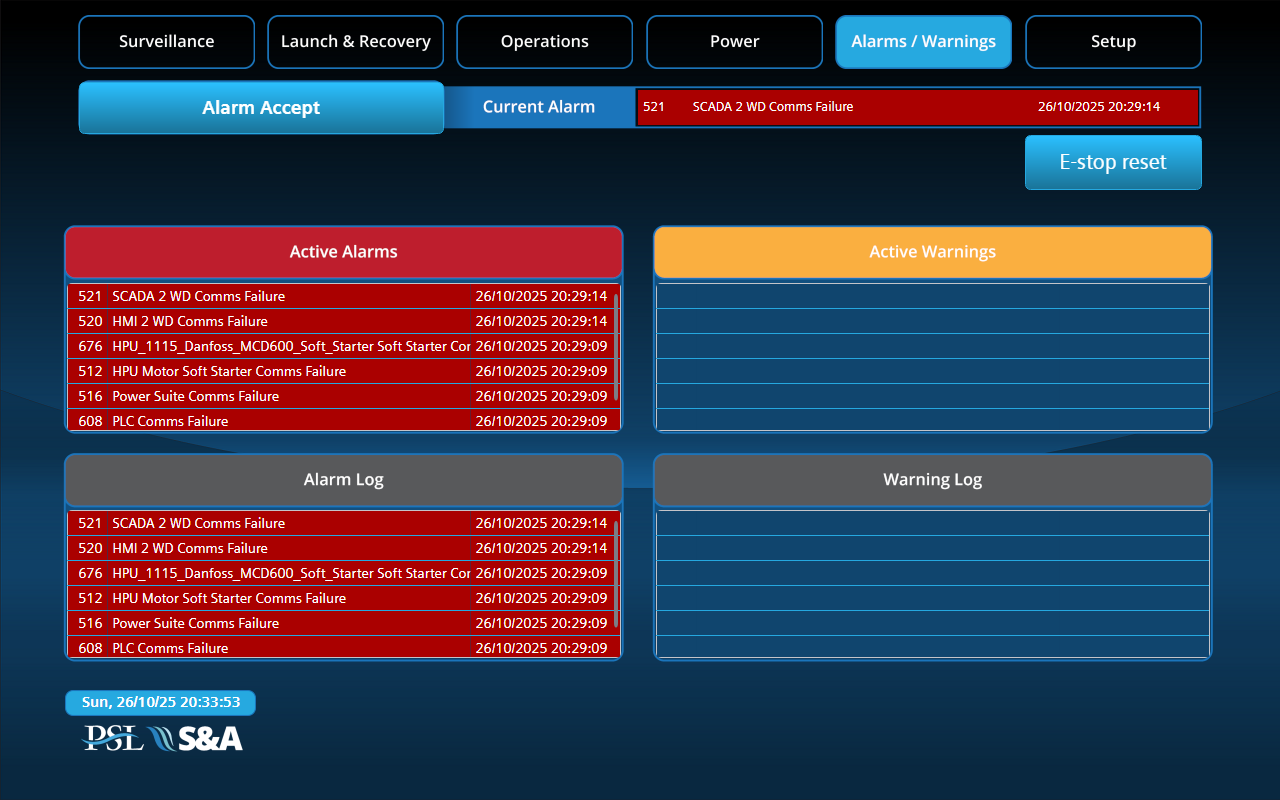Click the E-stop reset button
1280x800 pixels.
pos(1113,162)
